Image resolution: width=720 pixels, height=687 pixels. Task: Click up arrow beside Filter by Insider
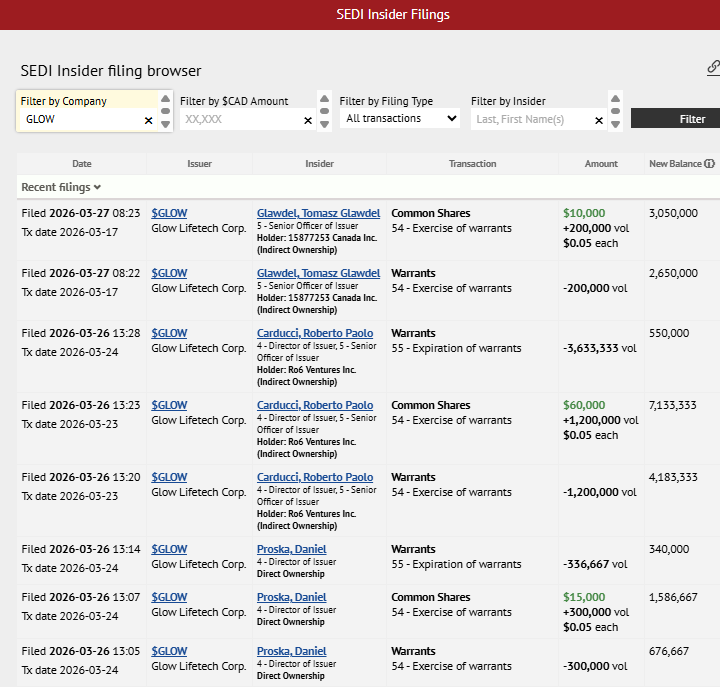(x=616, y=99)
